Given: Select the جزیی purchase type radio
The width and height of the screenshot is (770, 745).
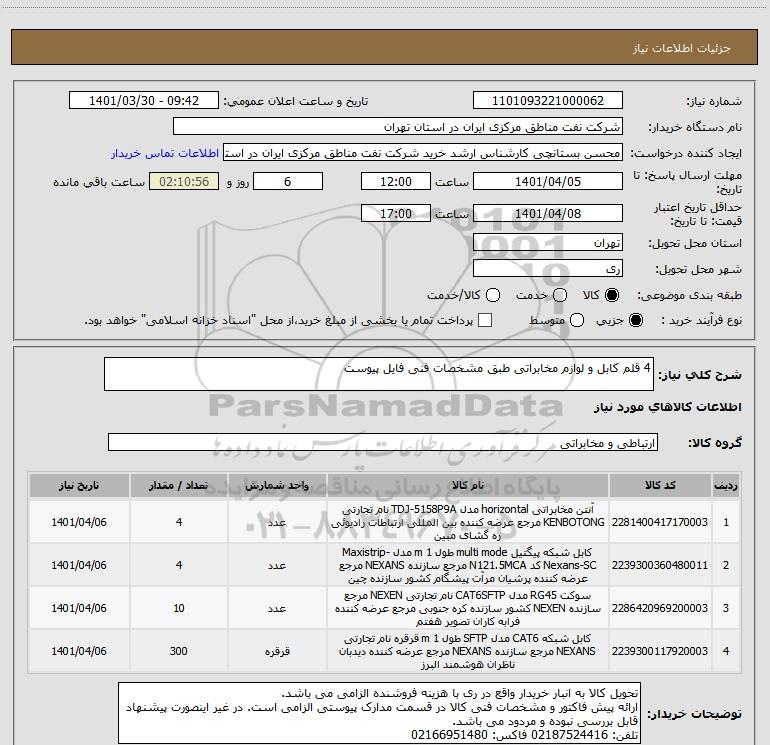Looking at the screenshot, I should (x=636, y=320).
